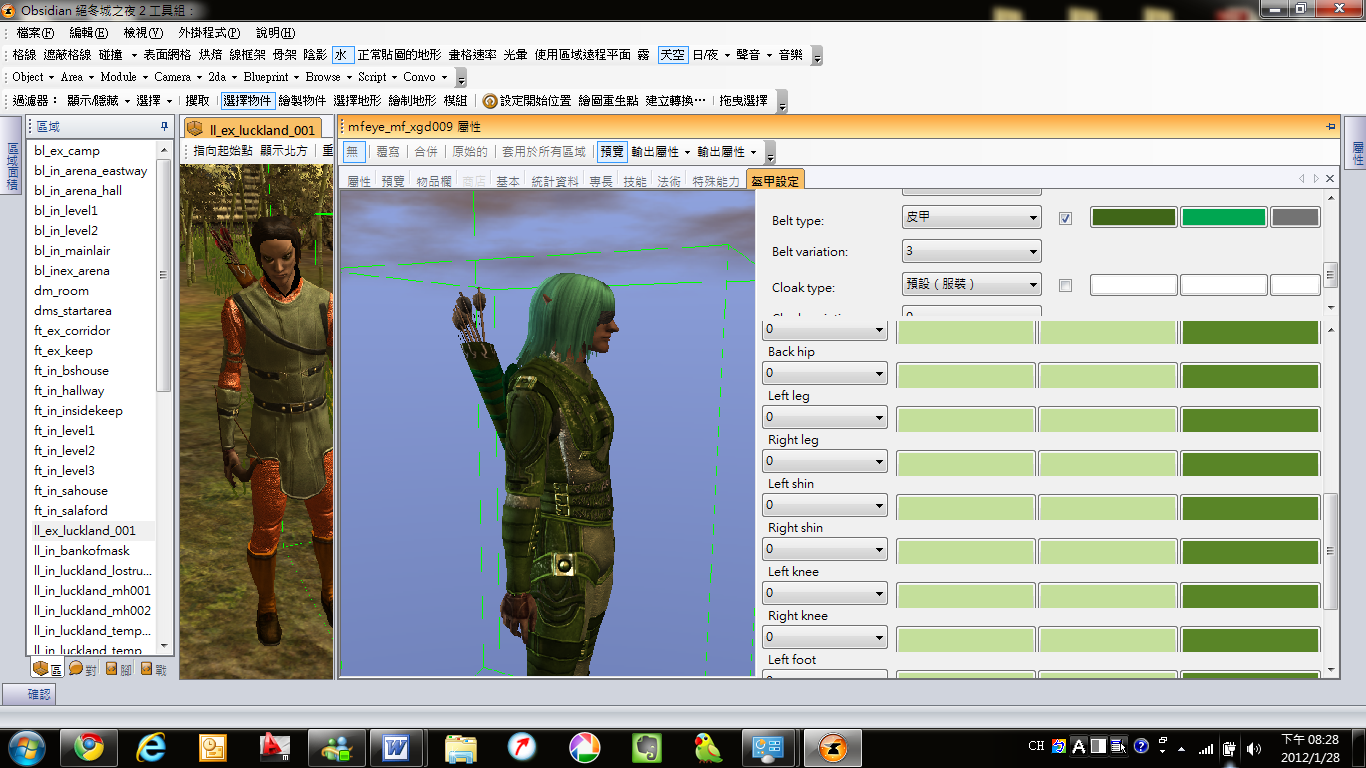This screenshot has height=768, width=1366.
Task: Click the 顯示北方 show north button
Action: tap(284, 152)
